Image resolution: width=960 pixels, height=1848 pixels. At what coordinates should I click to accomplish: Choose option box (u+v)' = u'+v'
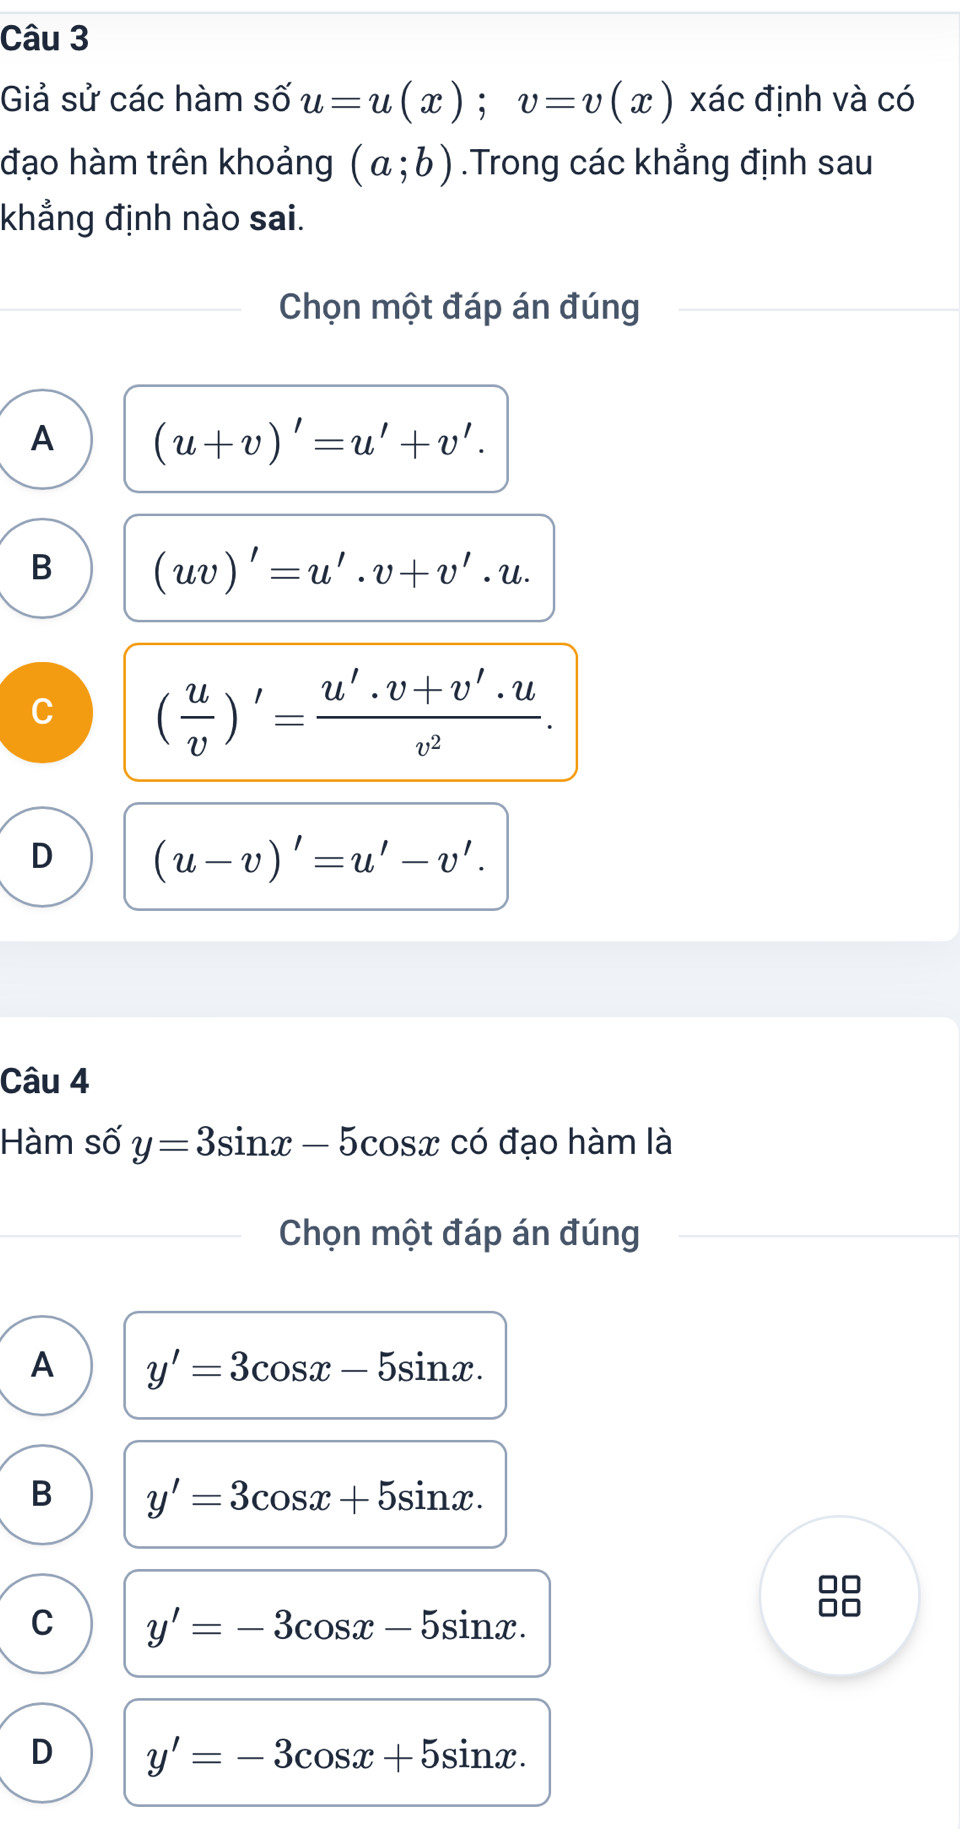tap(316, 439)
